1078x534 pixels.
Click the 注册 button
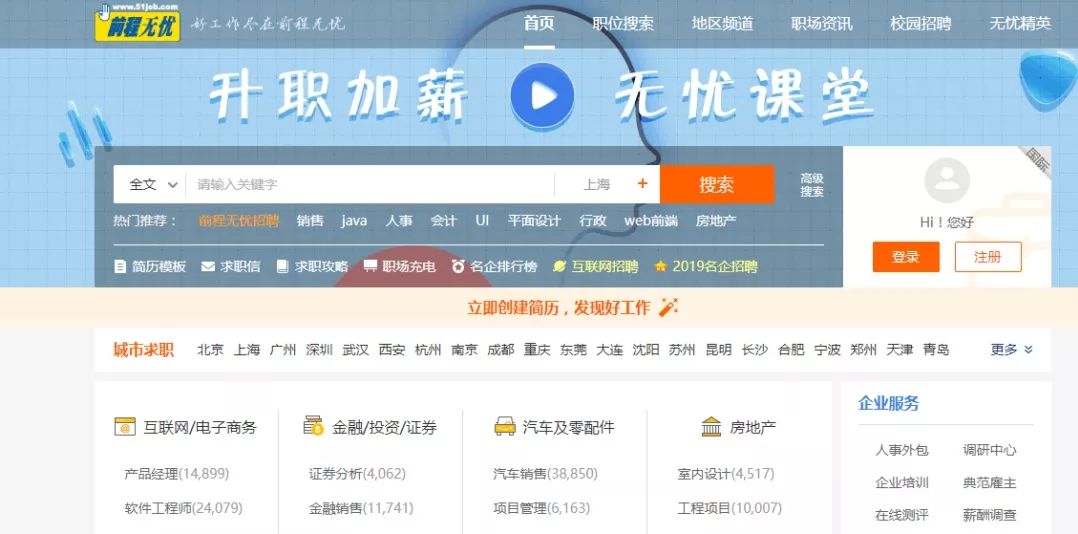(x=988, y=257)
